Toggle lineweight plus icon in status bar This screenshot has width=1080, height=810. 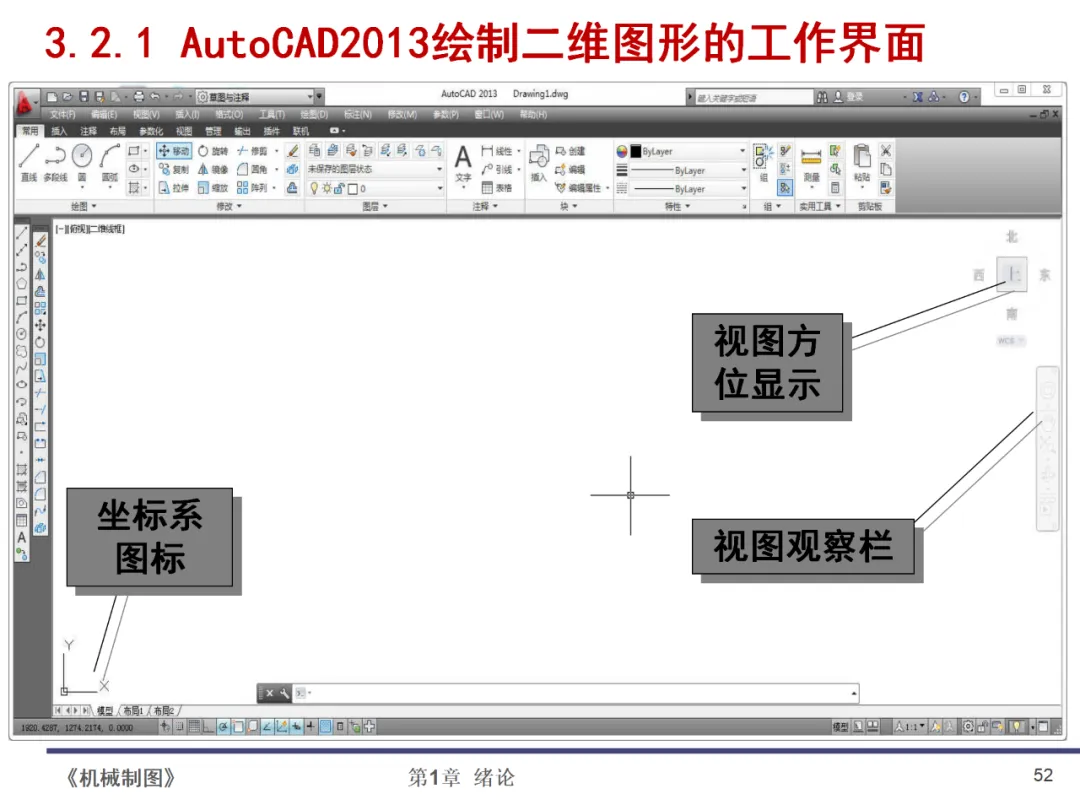coord(311,727)
